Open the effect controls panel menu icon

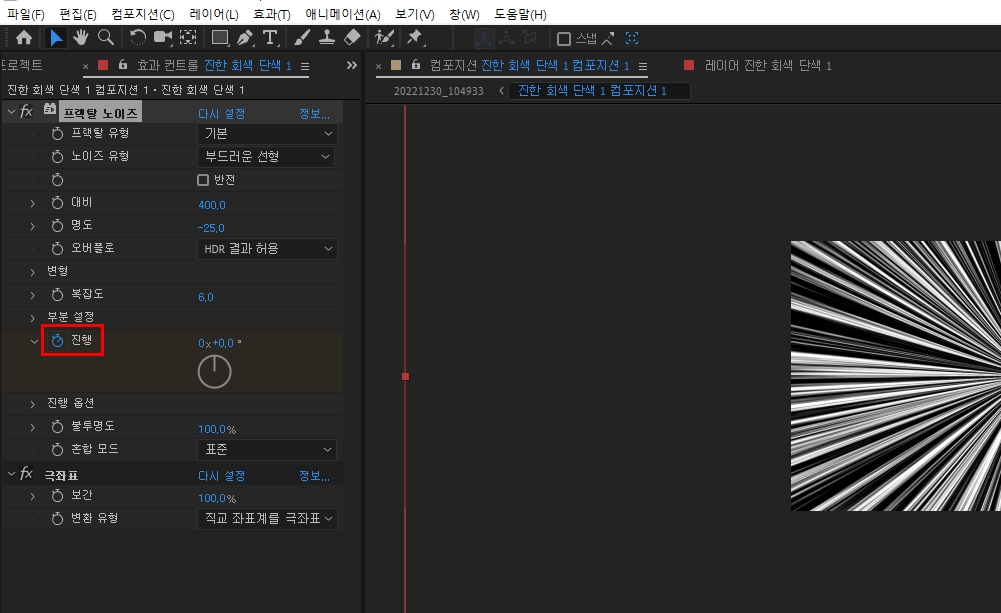coord(305,66)
